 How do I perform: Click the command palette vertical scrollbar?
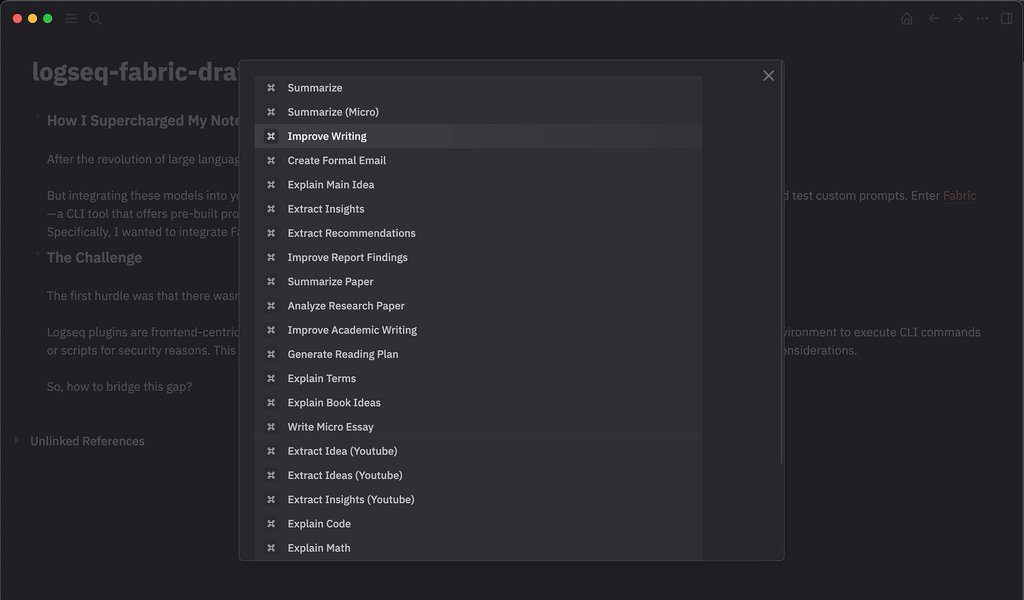coord(781,264)
